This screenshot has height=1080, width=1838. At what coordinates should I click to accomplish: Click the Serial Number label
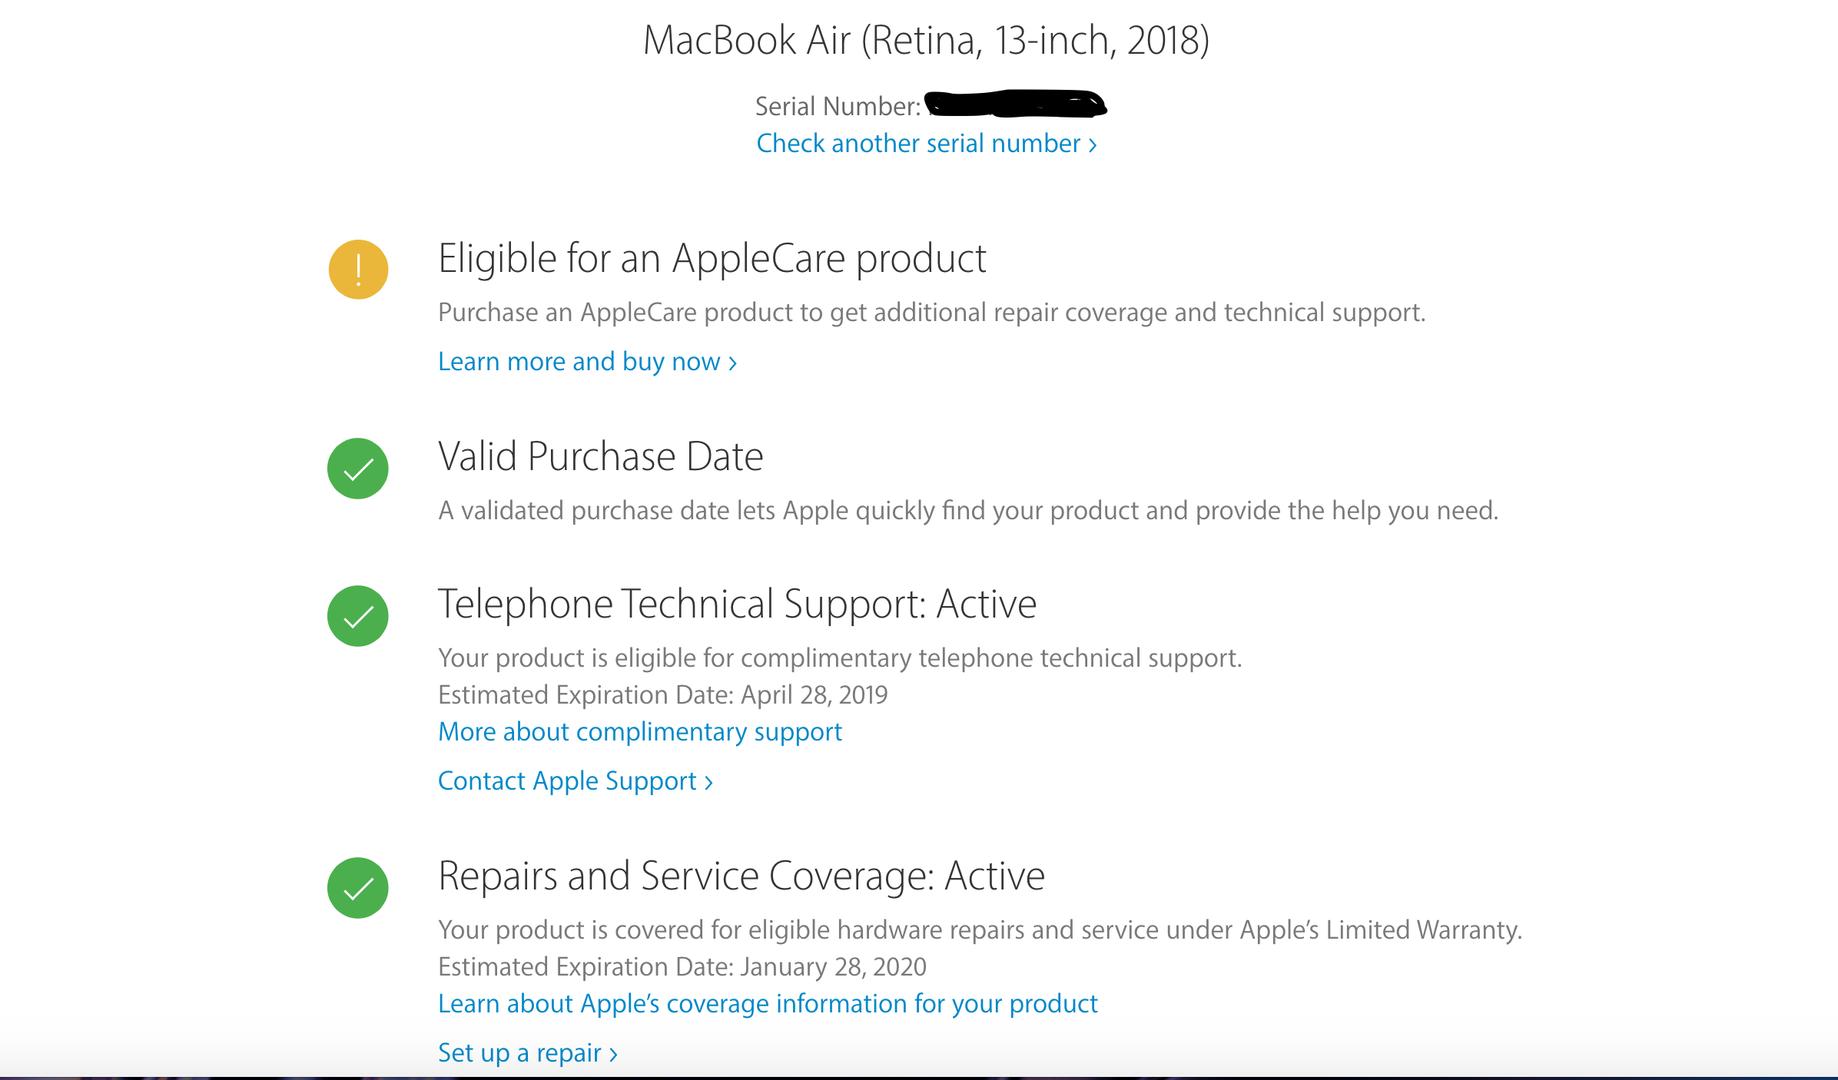point(837,107)
